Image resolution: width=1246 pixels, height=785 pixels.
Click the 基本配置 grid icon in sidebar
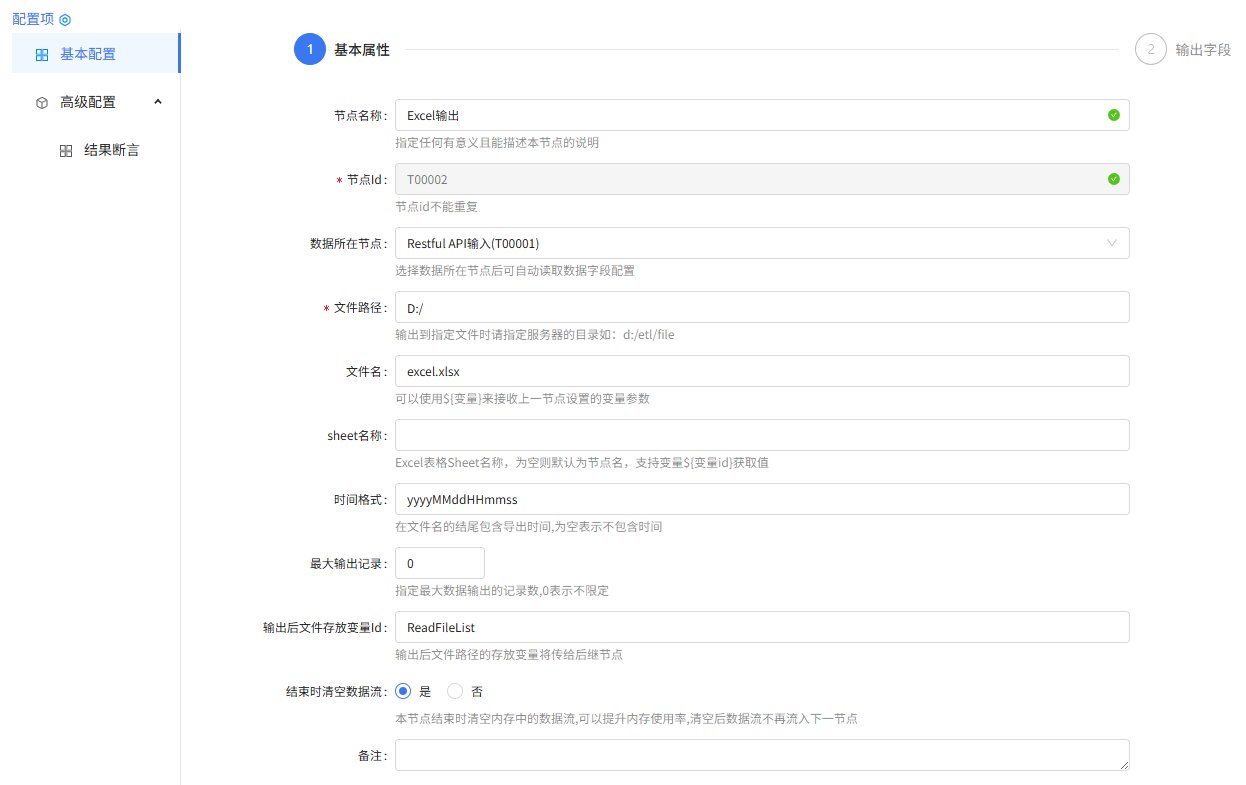[40, 54]
